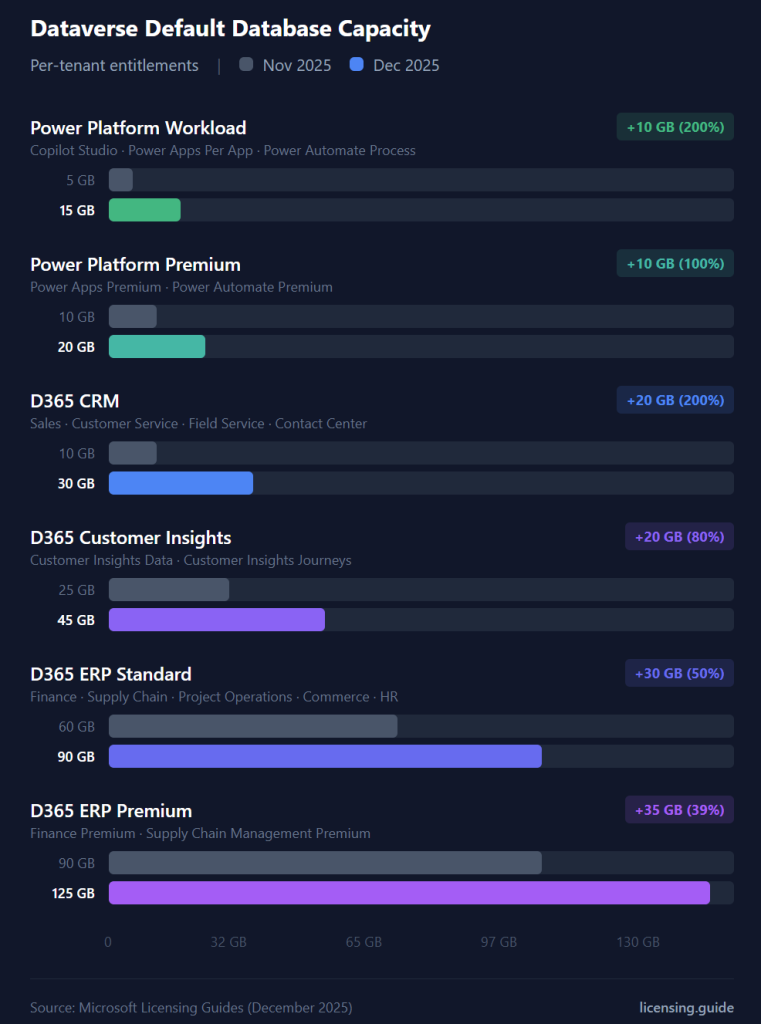Image resolution: width=761 pixels, height=1024 pixels.
Task: Click the green 15 GB bar
Action: point(145,210)
